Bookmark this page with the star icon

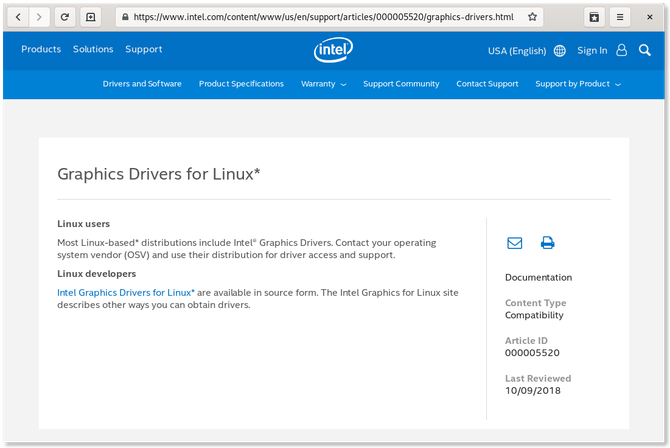tap(533, 17)
